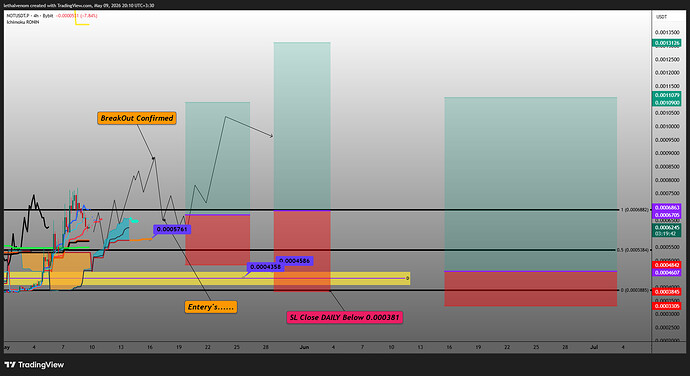Select the 0.0010900 green price axis tag
690x376 pixels.
coord(667,103)
